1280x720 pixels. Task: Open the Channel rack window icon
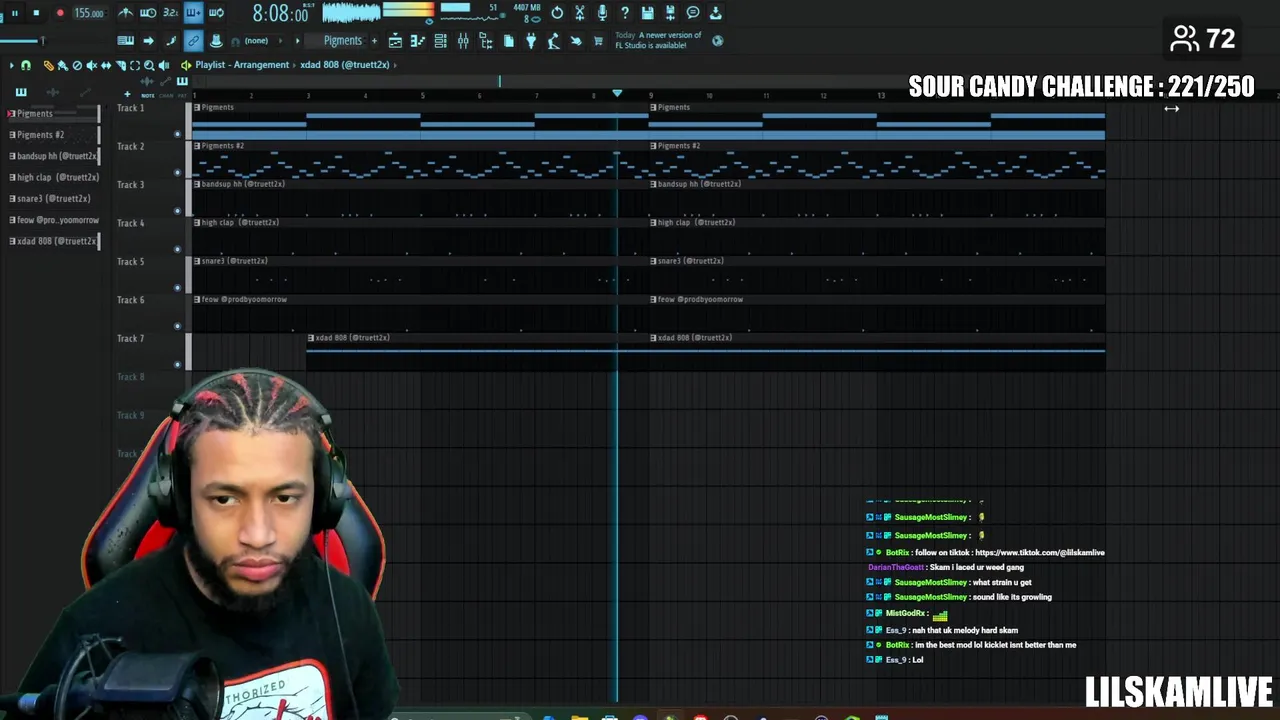pyautogui.click(x=440, y=41)
